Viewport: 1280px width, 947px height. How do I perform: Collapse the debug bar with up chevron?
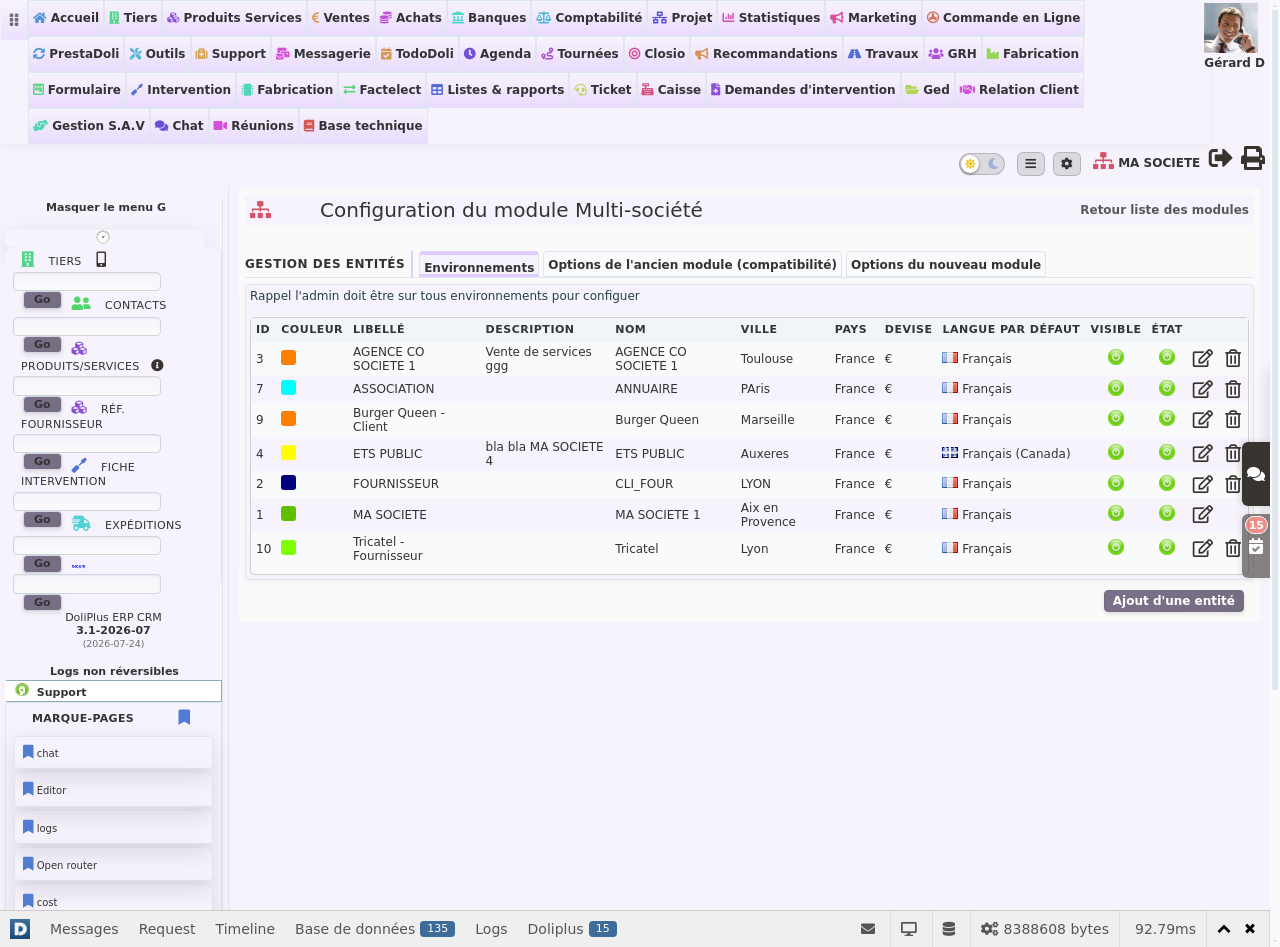tap(1224, 929)
